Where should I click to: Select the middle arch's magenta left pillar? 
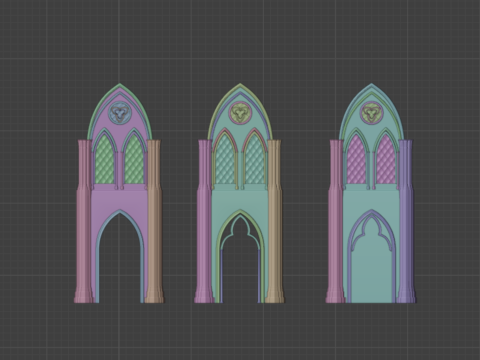click(x=204, y=221)
